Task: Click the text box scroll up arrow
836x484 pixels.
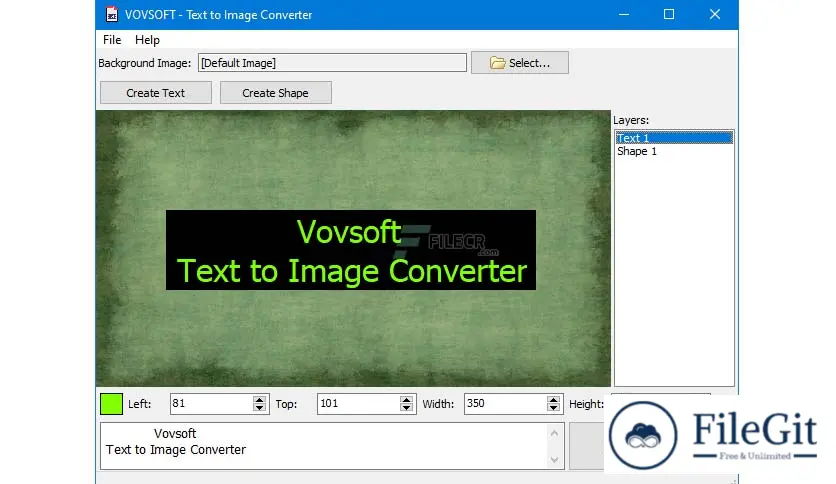Action: [x=554, y=433]
